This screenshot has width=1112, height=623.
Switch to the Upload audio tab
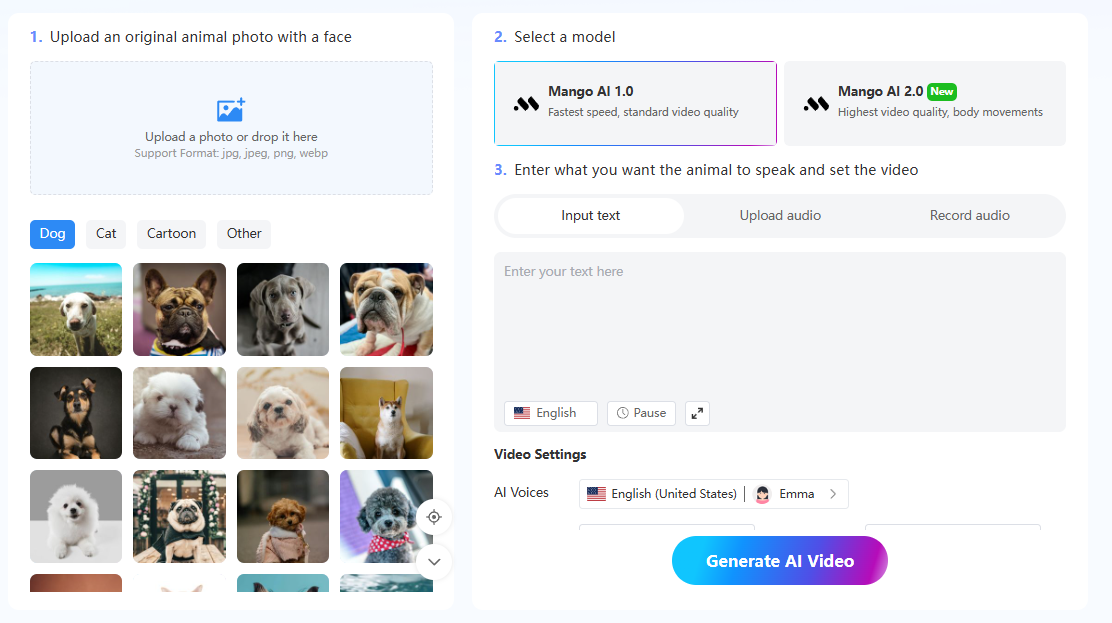click(780, 216)
